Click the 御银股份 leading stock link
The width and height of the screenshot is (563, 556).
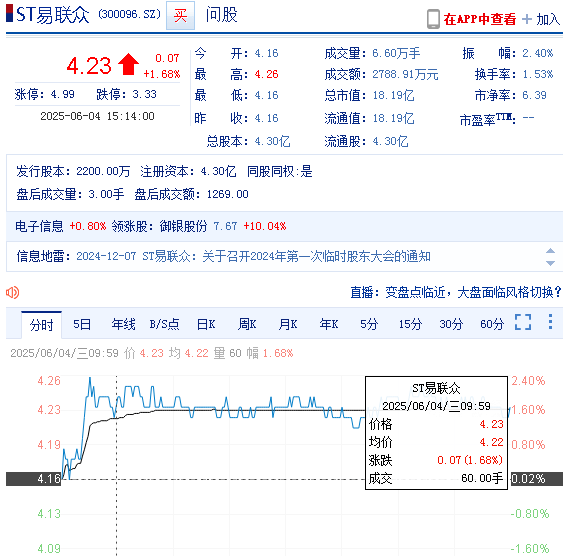click(x=183, y=226)
